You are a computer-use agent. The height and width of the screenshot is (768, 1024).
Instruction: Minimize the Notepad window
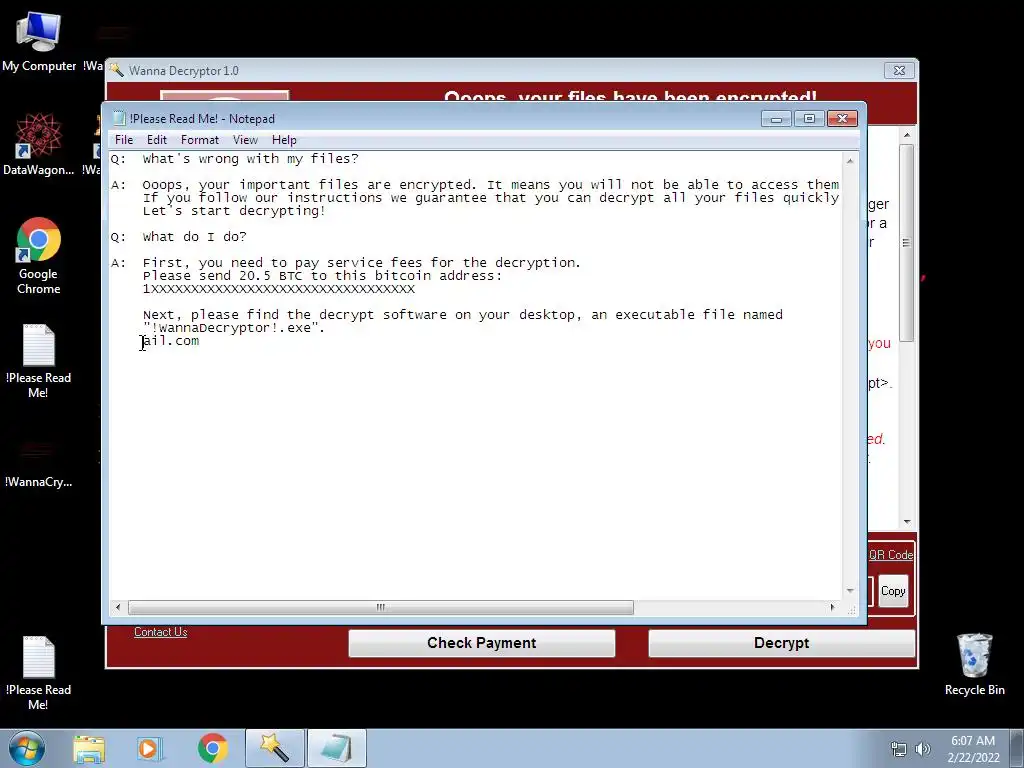pos(776,119)
